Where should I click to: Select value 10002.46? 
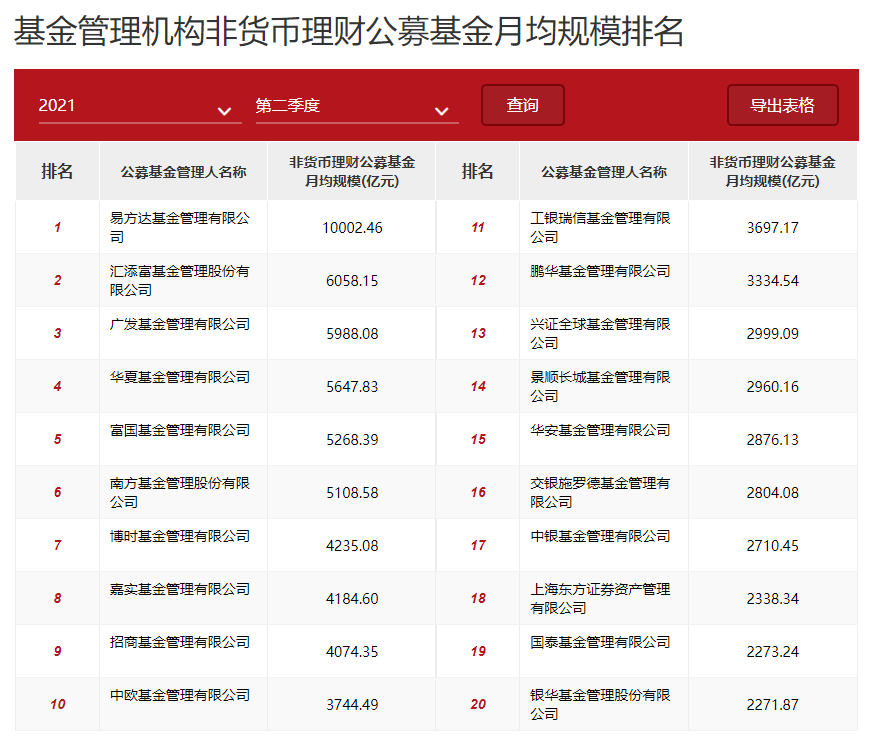pyautogui.click(x=352, y=228)
